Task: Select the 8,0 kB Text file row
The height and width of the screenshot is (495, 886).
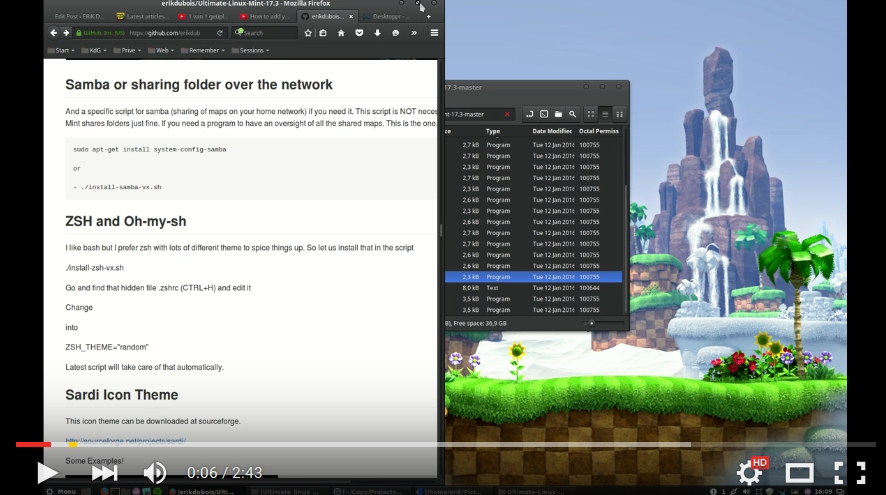Action: [x=533, y=288]
